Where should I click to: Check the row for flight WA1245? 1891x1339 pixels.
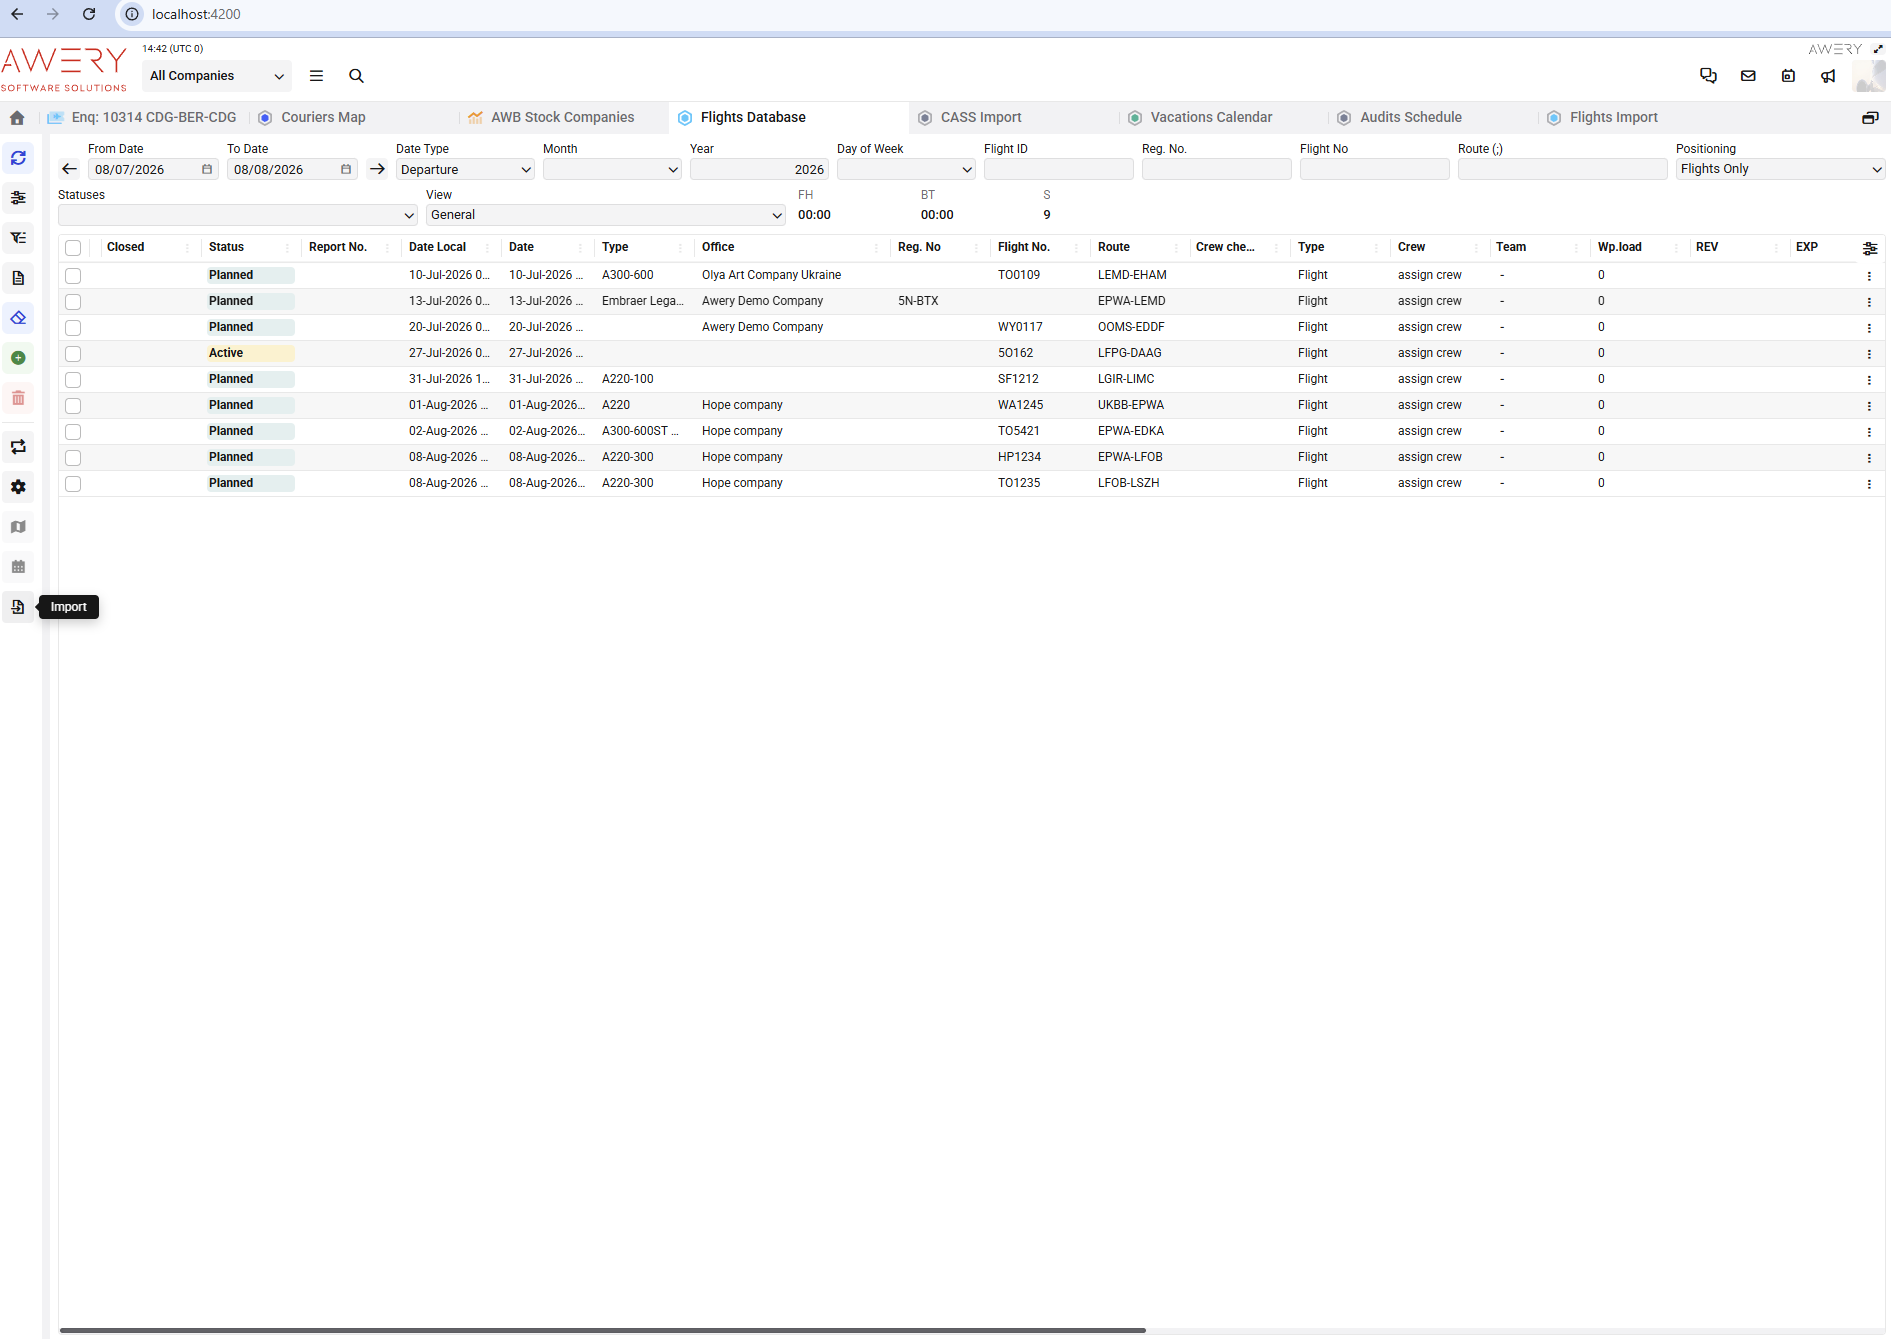point(73,406)
